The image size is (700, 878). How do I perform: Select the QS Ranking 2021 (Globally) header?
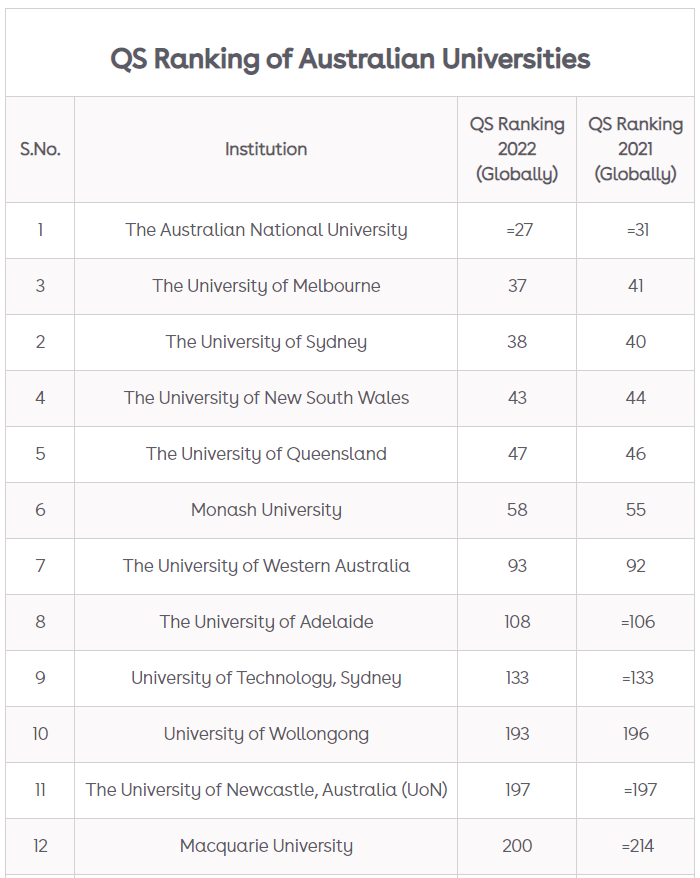636,149
